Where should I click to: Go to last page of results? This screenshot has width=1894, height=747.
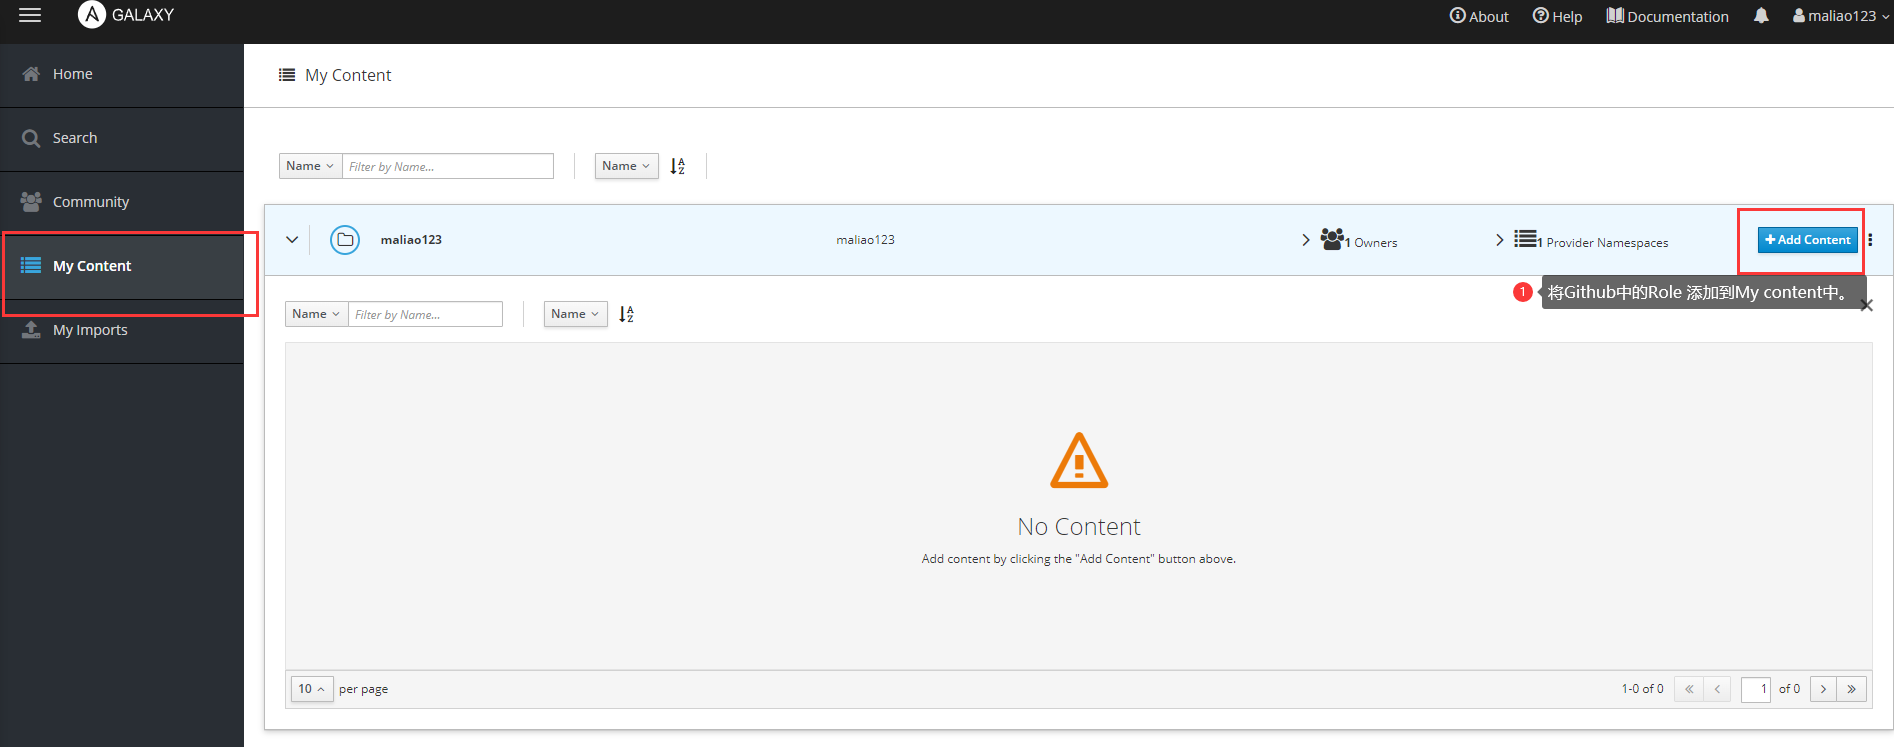(1852, 689)
